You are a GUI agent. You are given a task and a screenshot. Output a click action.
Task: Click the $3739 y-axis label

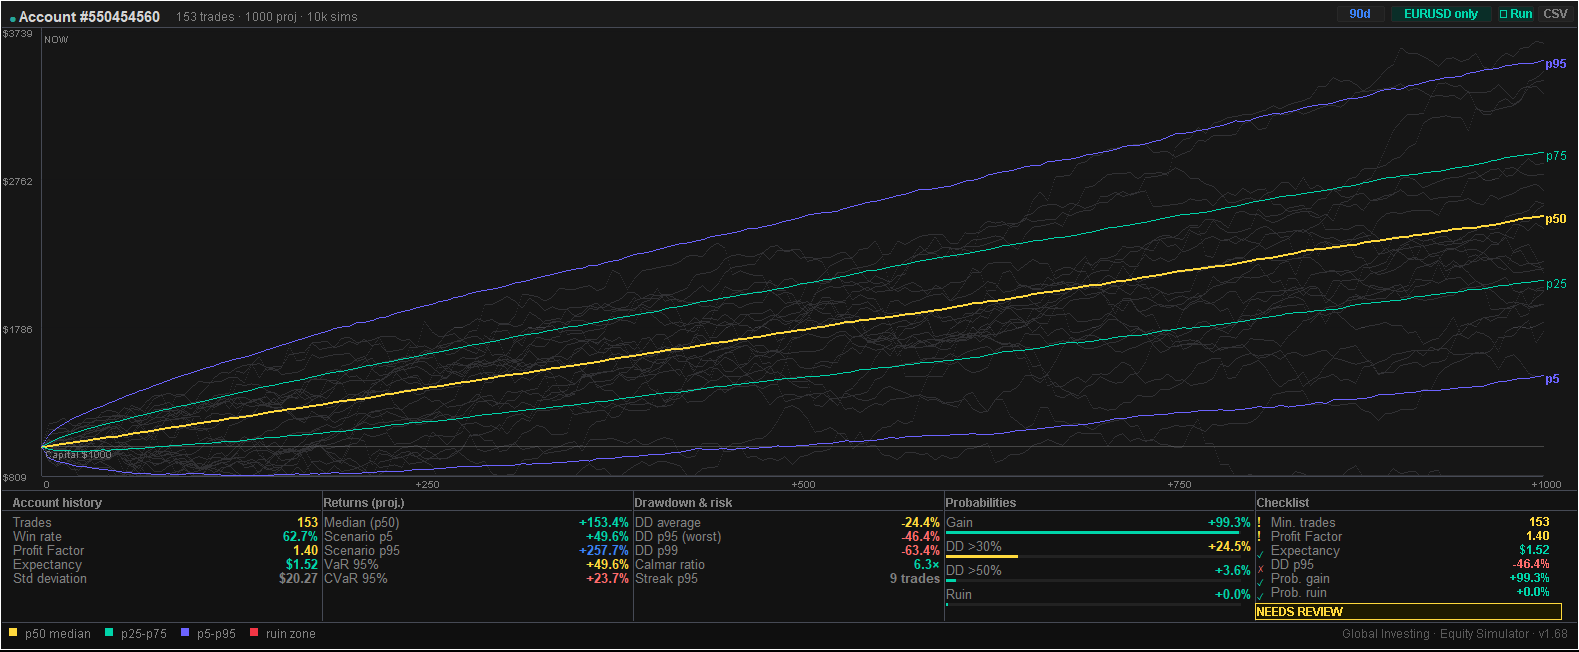coord(17,34)
